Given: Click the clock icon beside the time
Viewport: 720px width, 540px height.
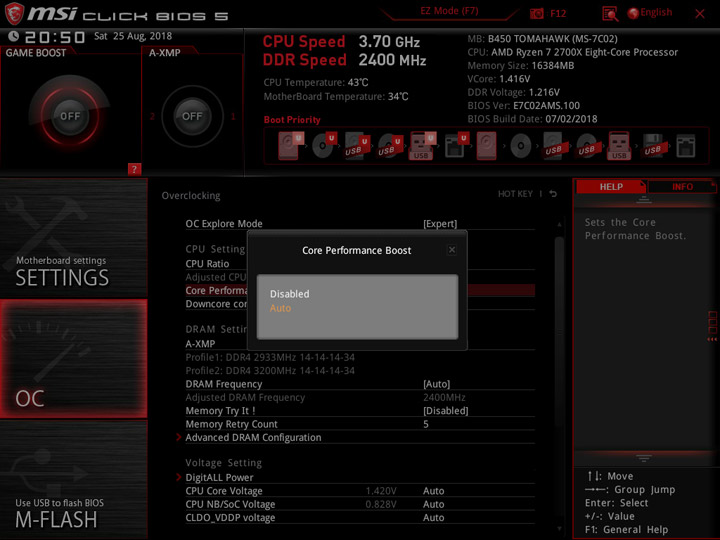Looking at the screenshot, I should point(13,36).
